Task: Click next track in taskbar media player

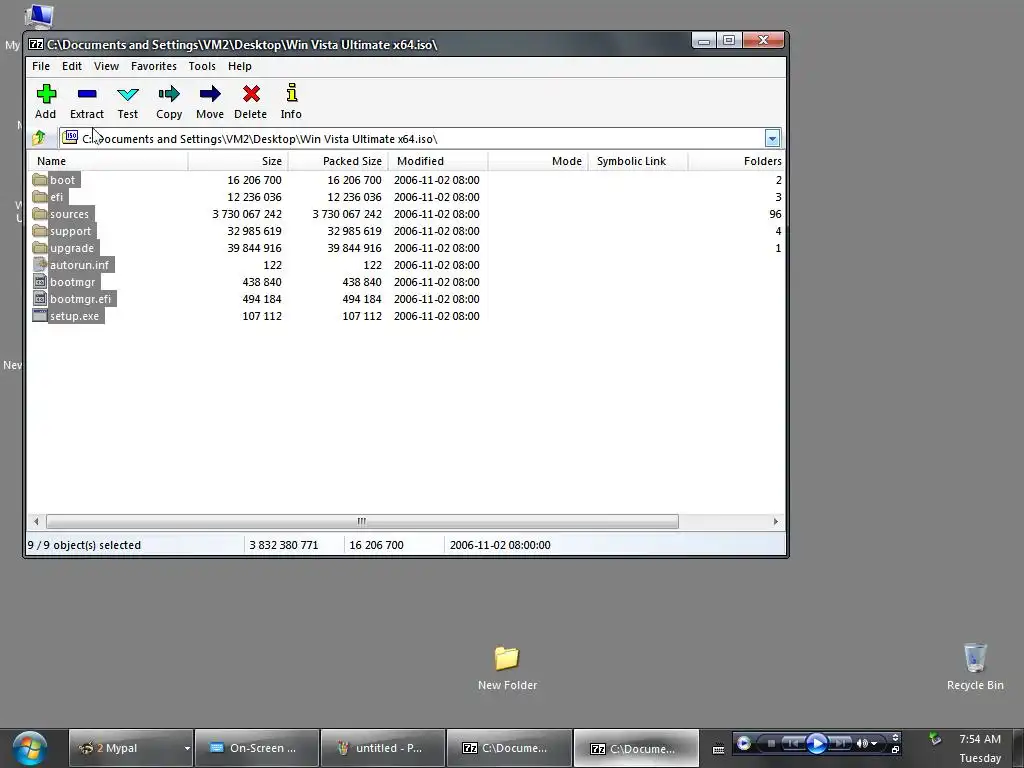Action: click(840, 743)
